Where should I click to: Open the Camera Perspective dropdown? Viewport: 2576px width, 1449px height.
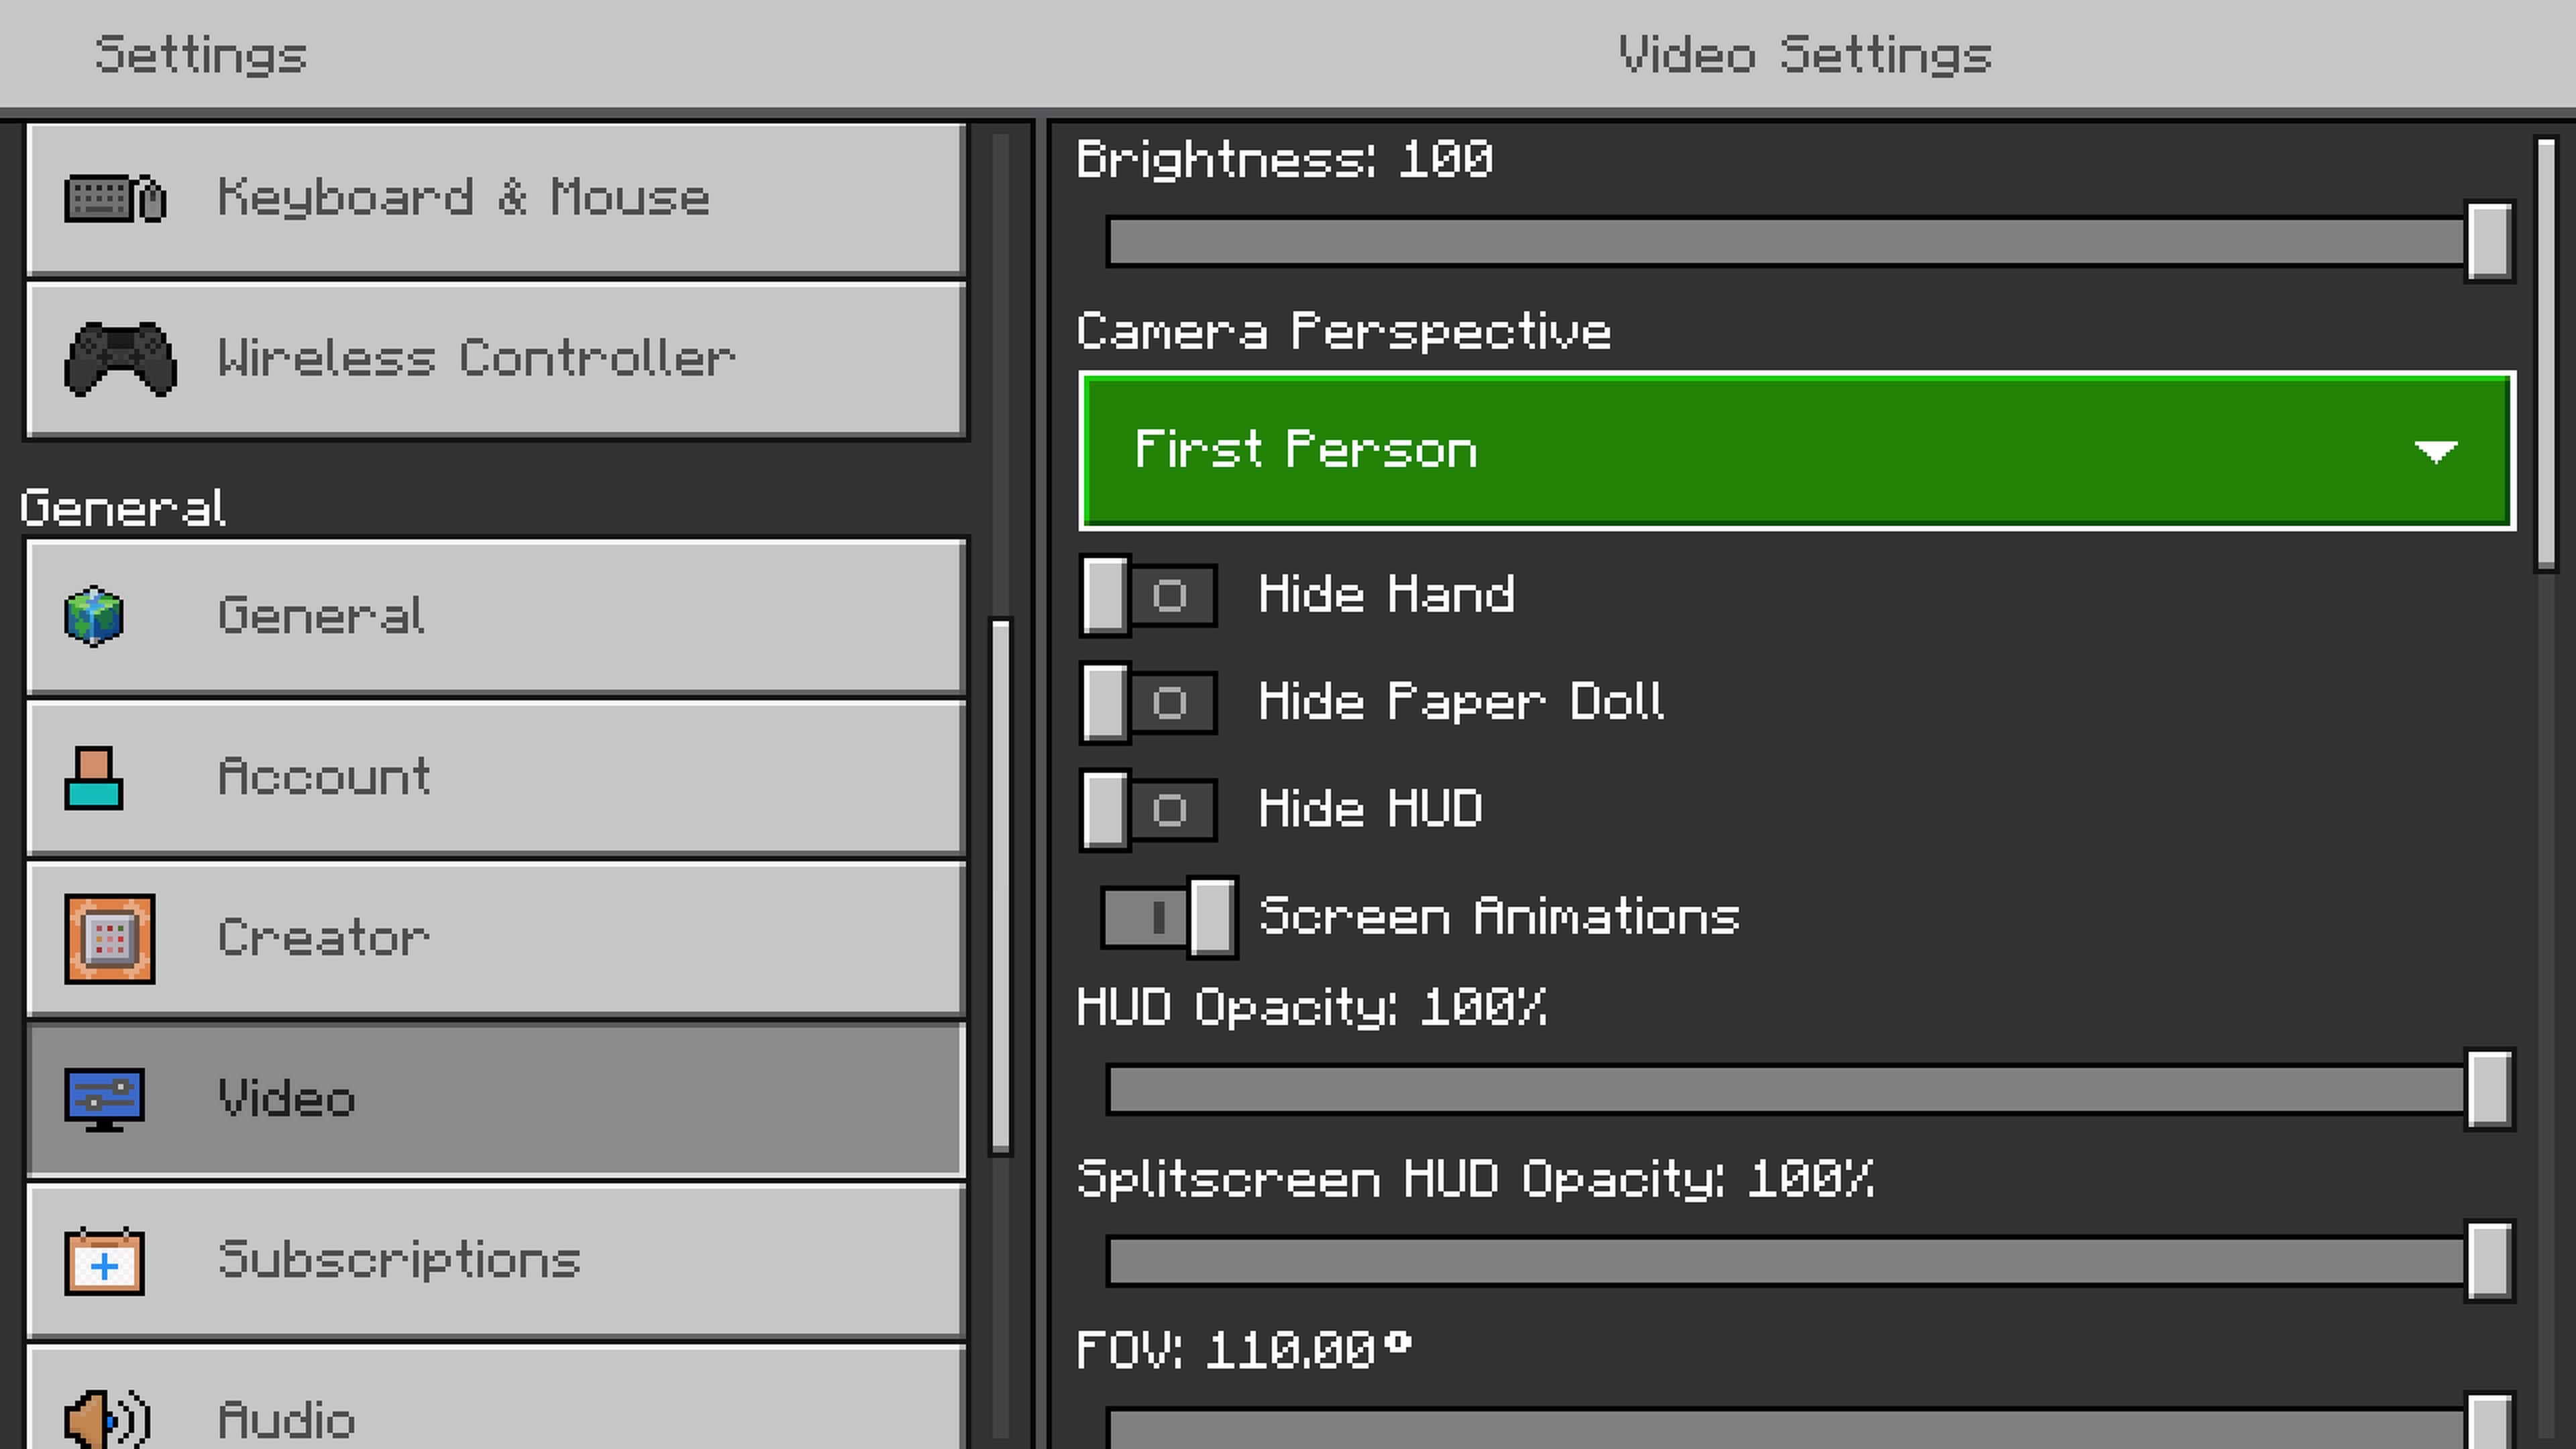tap(1796, 451)
